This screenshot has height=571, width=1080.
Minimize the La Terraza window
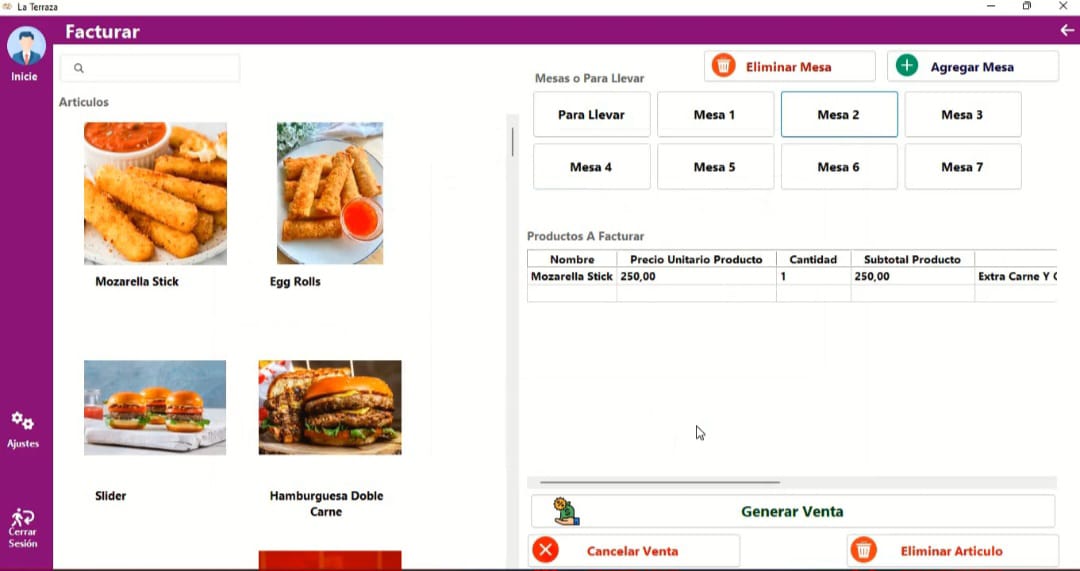click(991, 6)
